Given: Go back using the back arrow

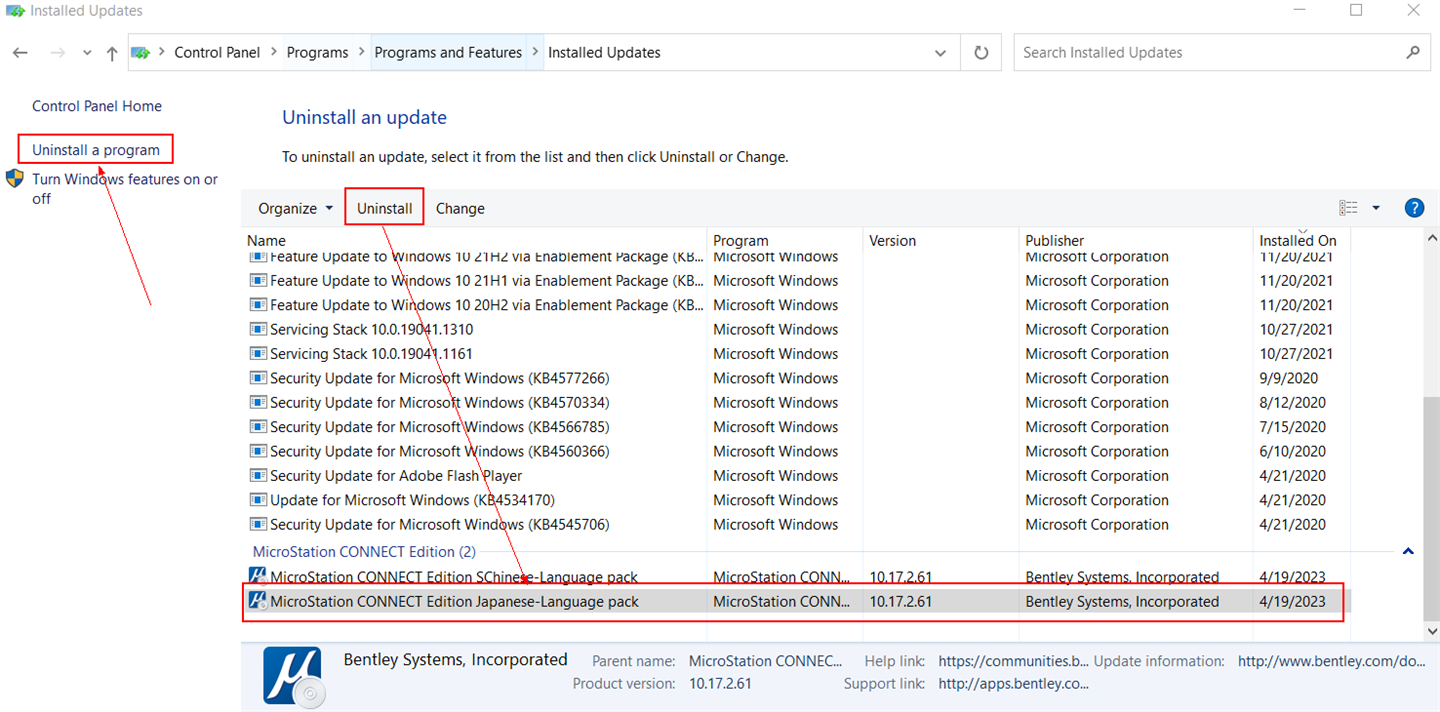Looking at the screenshot, I should (x=21, y=53).
